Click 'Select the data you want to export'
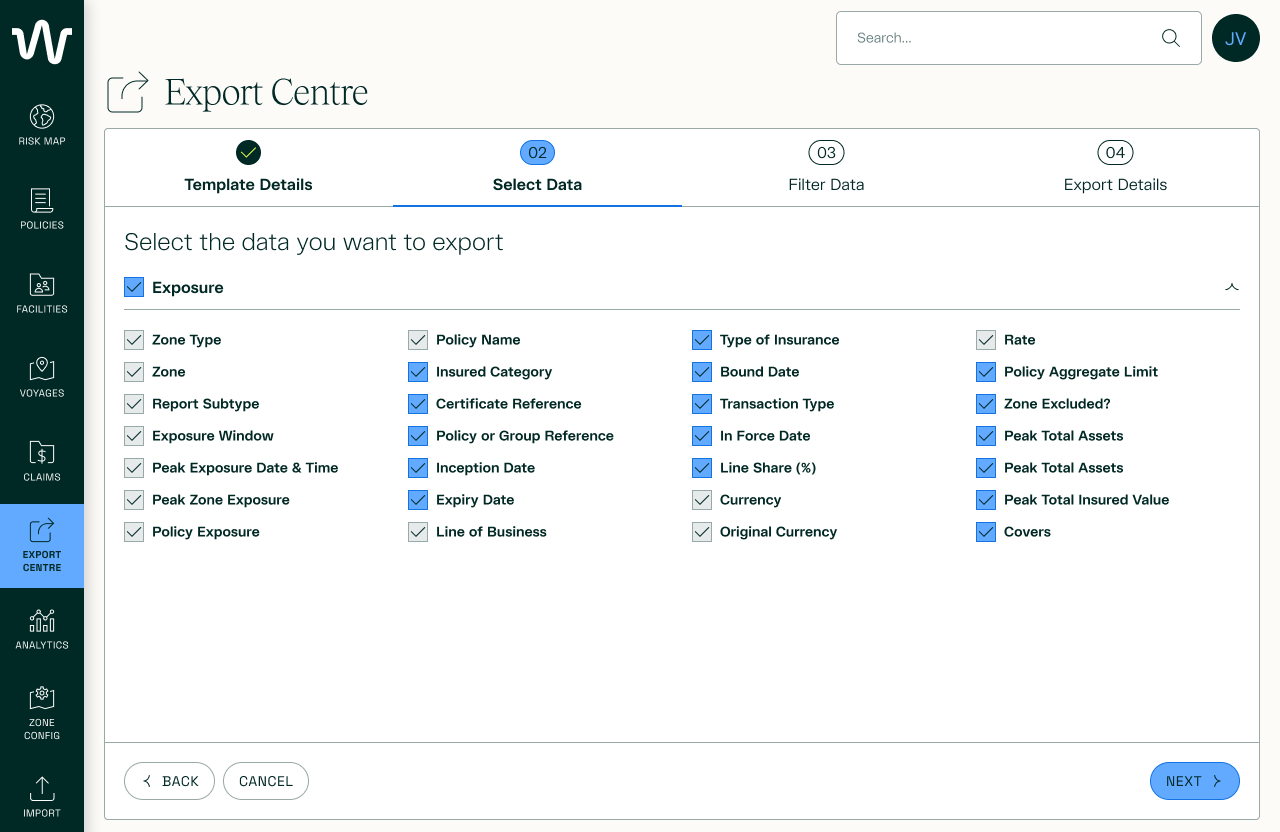This screenshot has height=832, width=1280. pos(314,242)
